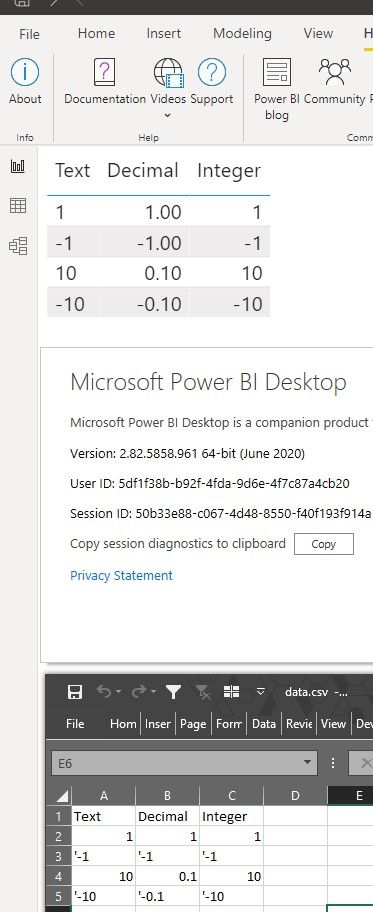373x912 pixels.
Task: Switch to Report view in sidebar
Action: point(18,166)
